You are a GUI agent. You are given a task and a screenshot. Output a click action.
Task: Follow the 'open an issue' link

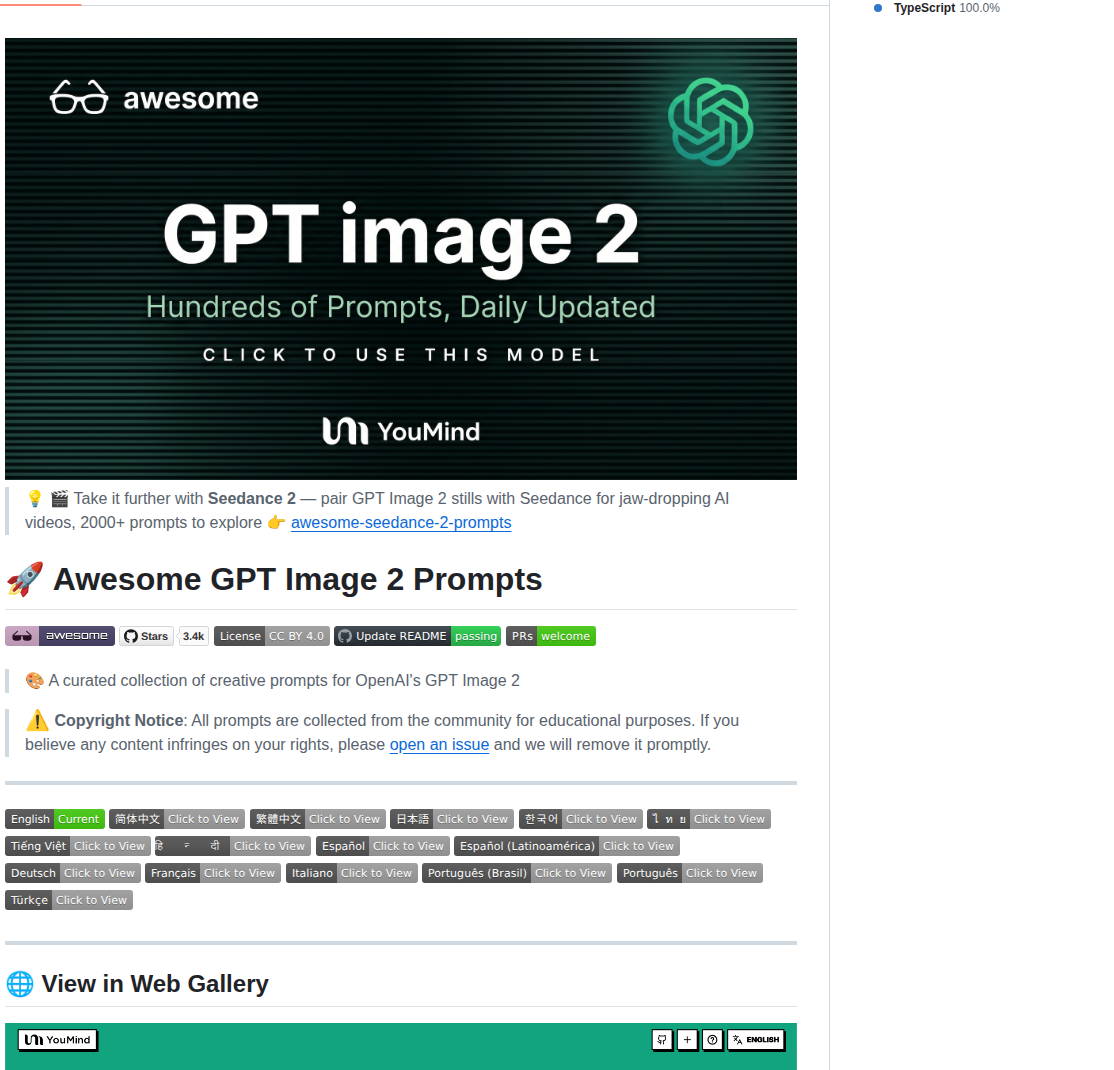(439, 745)
